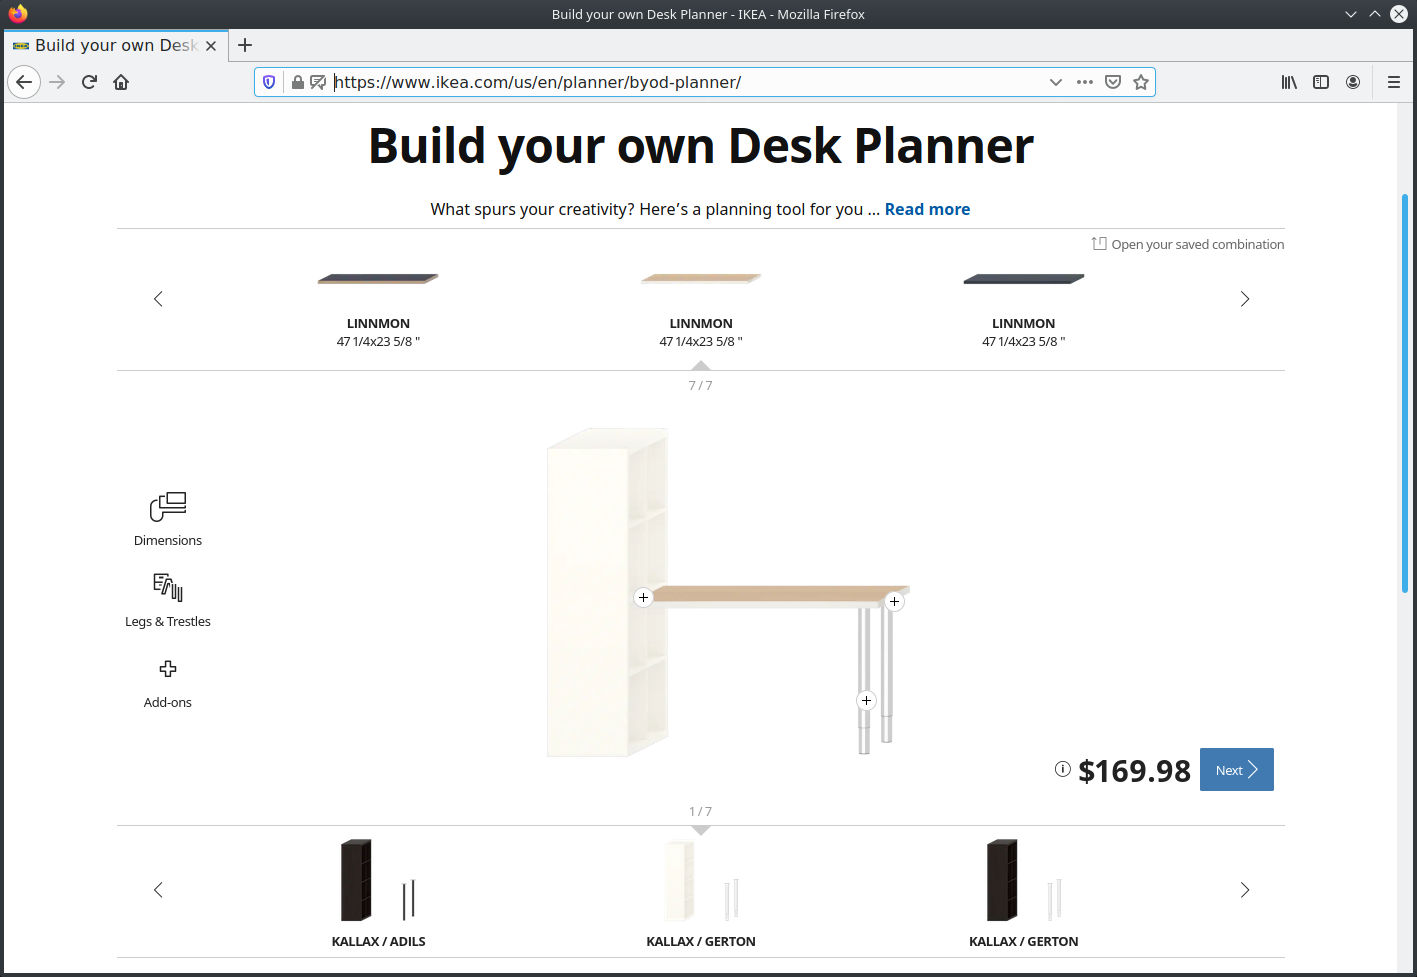Image resolution: width=1417 pixels, height=977 pixels.
Task: Show next tabletop options with right arrow
Action: click(x=1245, y=299)
